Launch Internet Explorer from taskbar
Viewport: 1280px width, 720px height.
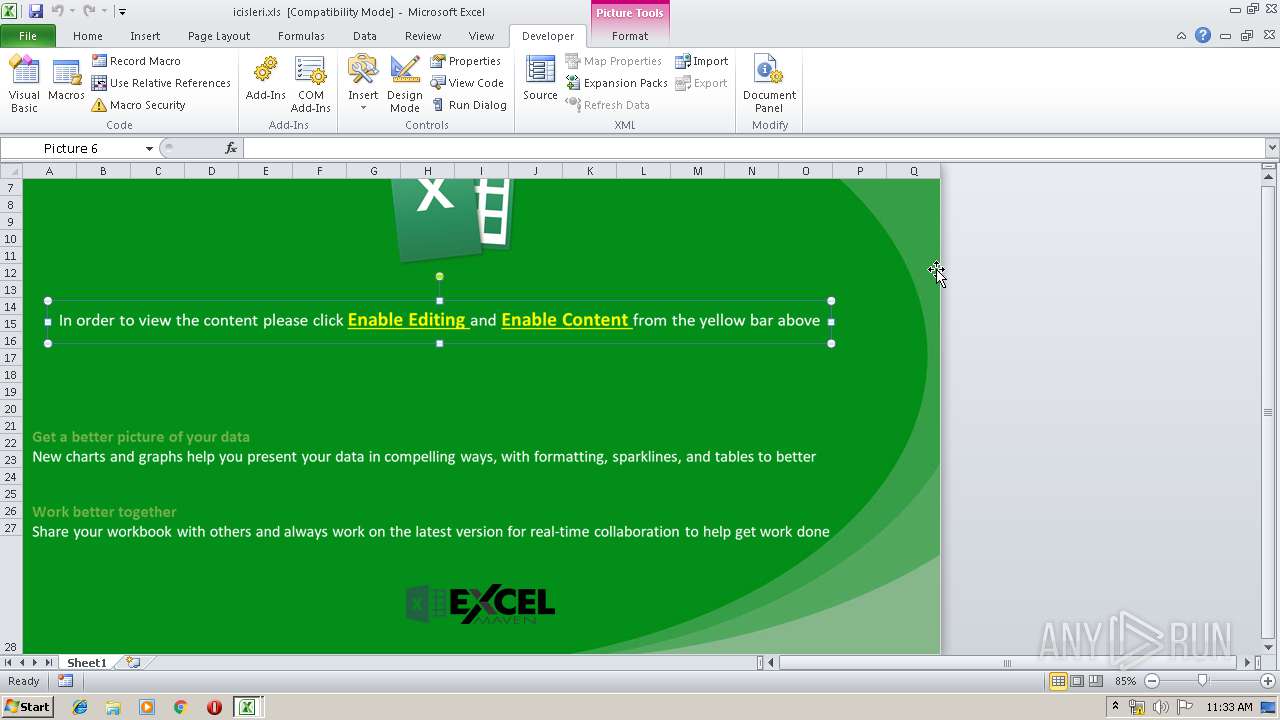tap(80, 707)
